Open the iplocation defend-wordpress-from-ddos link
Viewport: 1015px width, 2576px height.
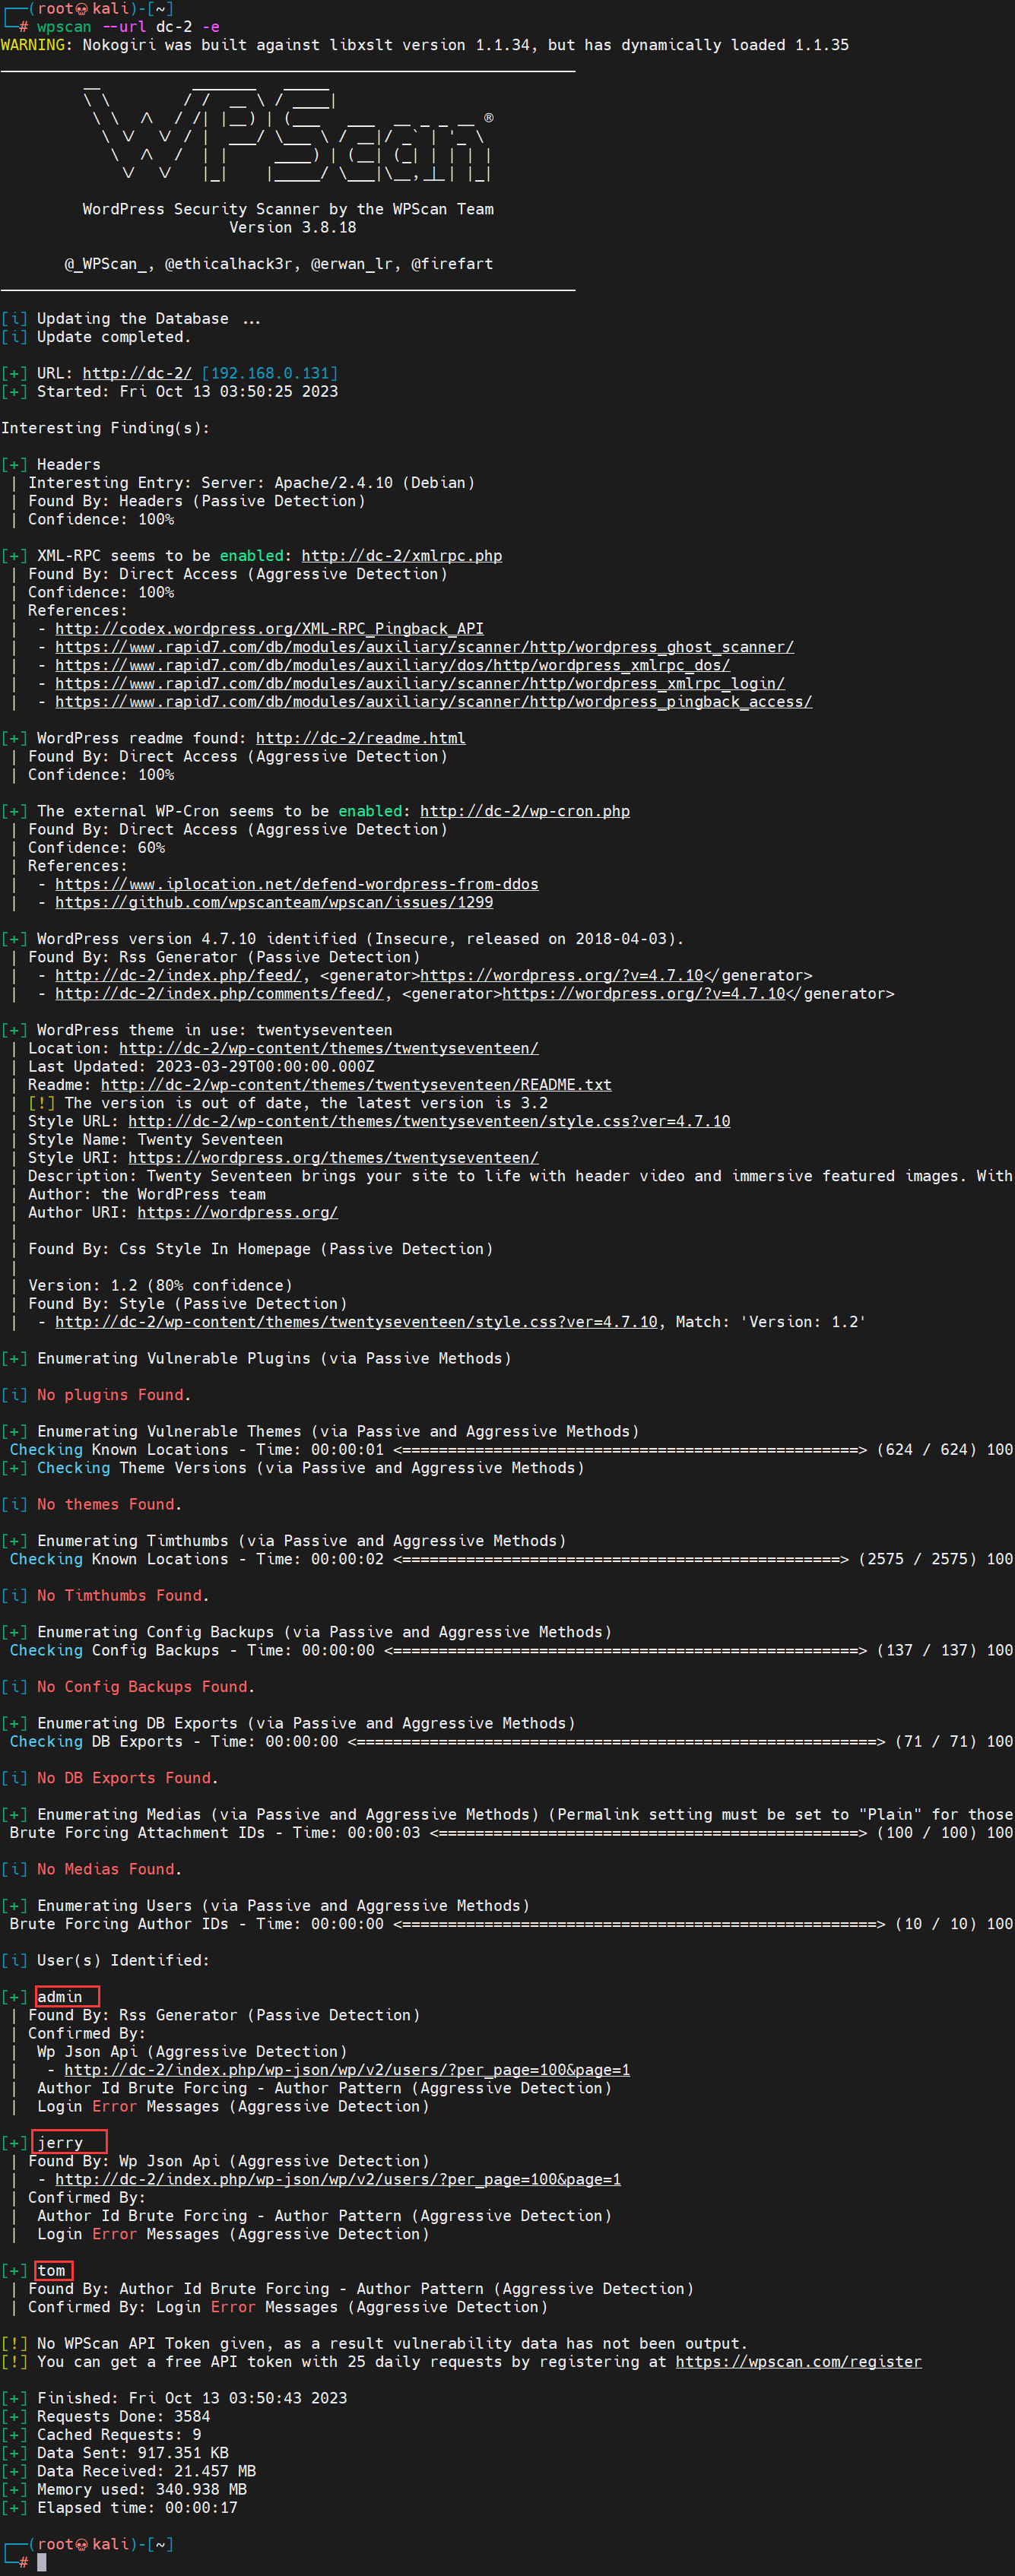297,884
